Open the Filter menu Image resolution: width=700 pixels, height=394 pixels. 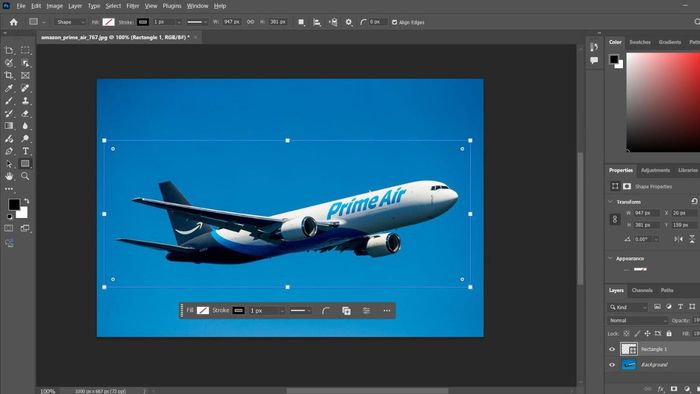(133, 6)
